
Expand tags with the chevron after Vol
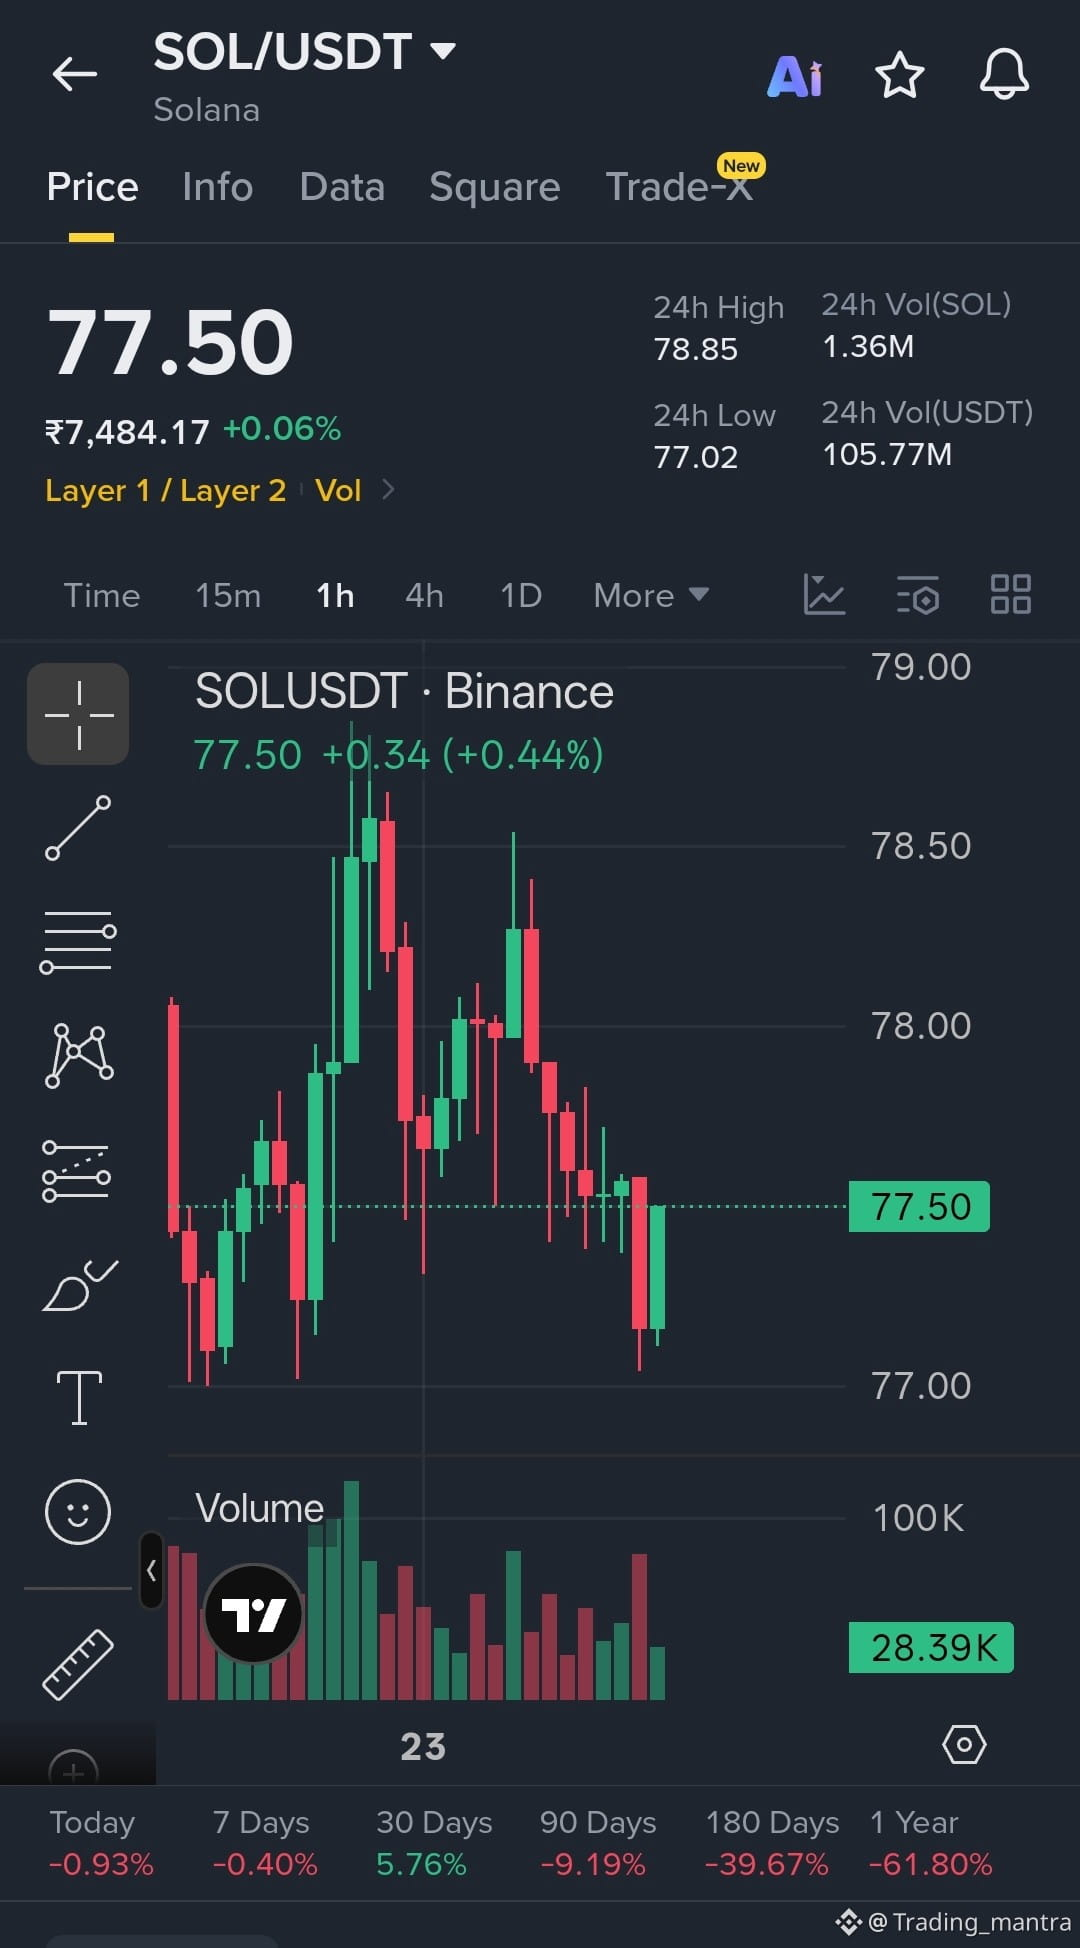pos(388,489)
